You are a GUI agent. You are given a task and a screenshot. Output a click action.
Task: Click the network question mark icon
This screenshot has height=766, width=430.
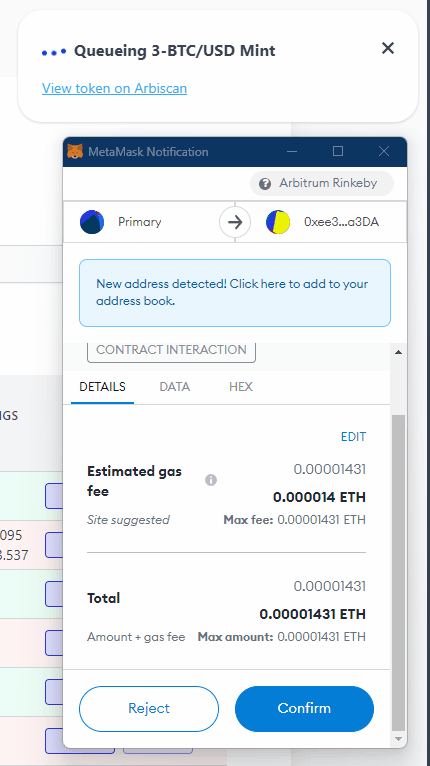pos(265,184)
